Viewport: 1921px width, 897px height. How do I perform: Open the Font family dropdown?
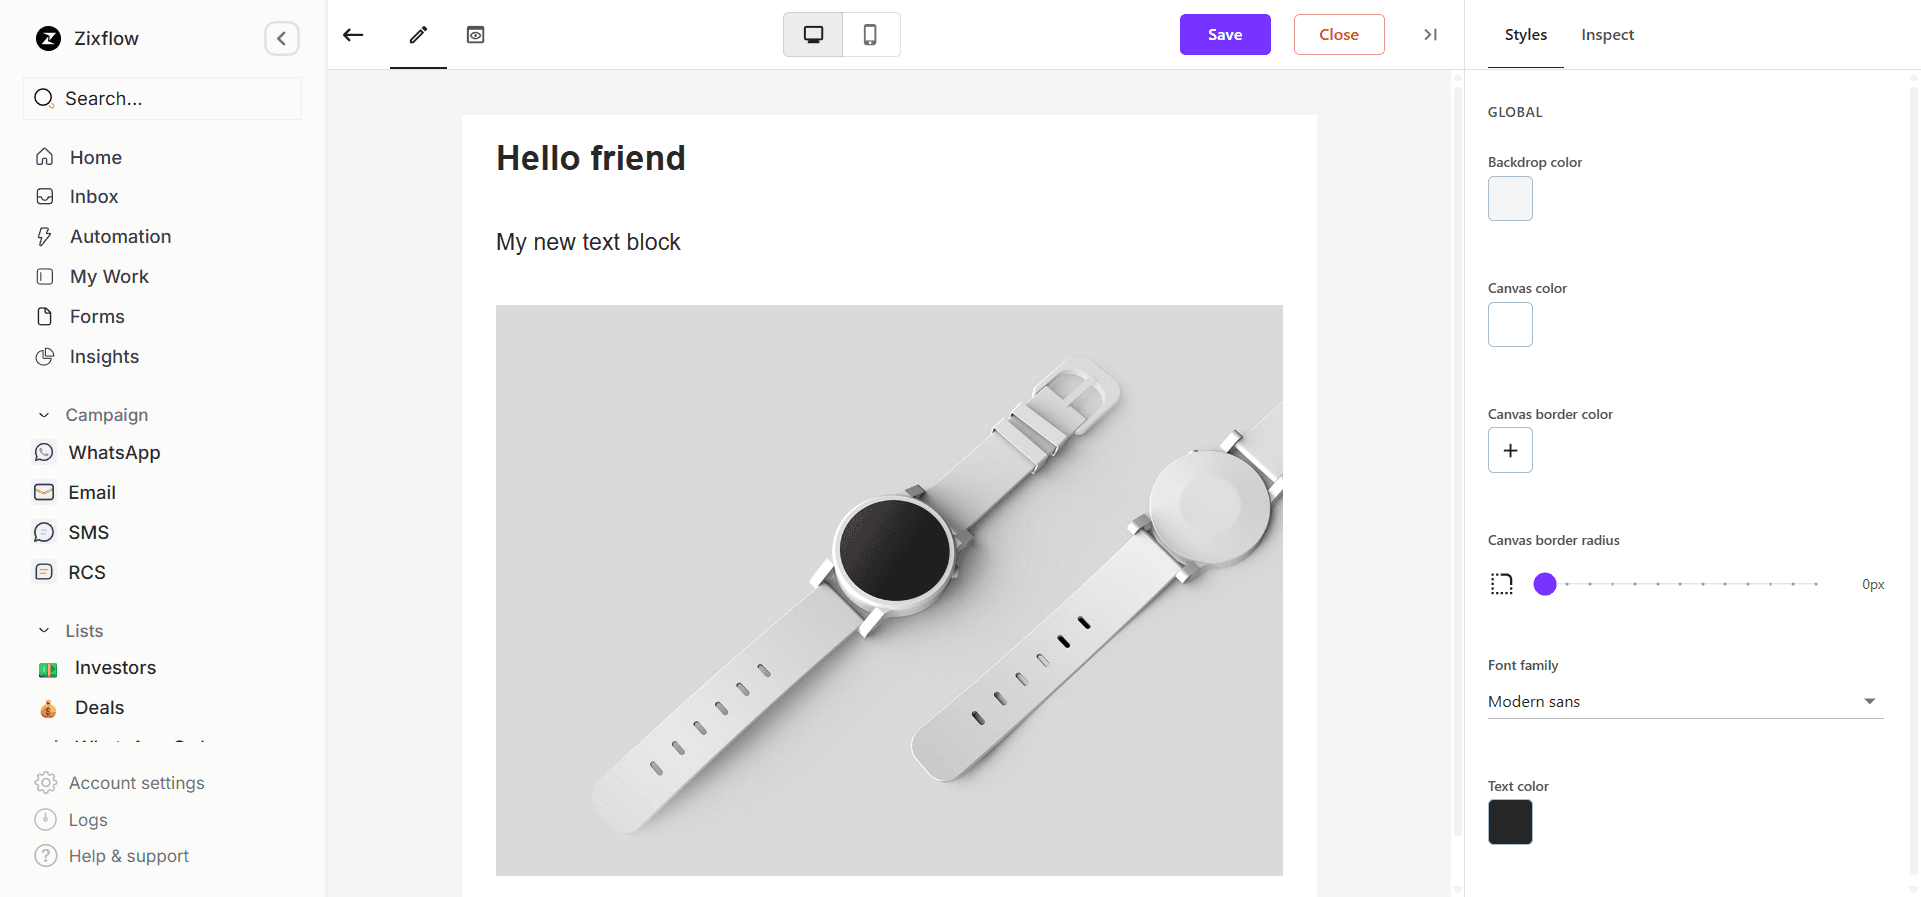click(x=1685, y=702)
